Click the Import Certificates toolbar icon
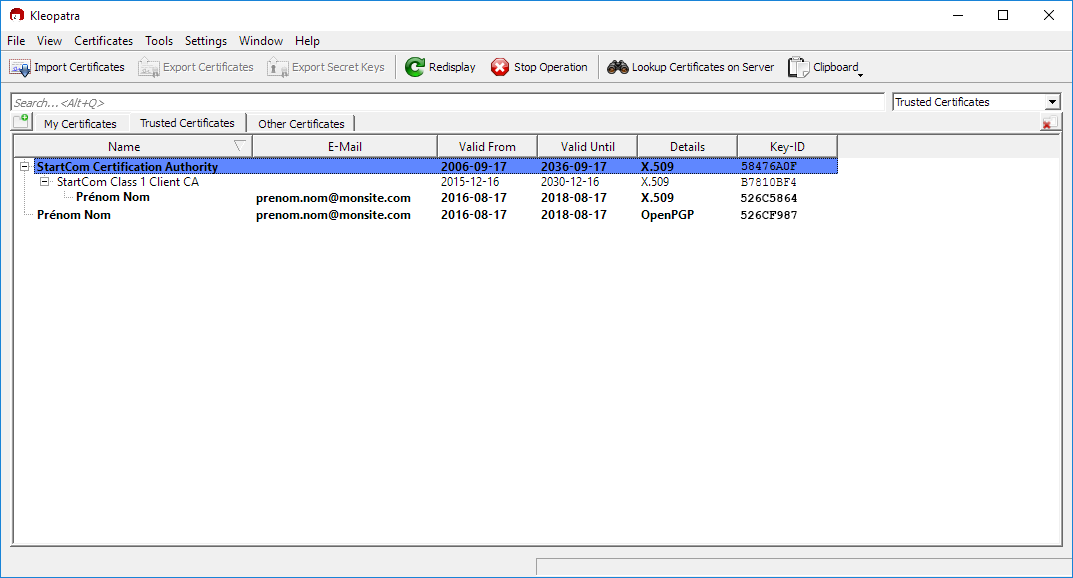The image size is (1073, 578). point(20,67)
